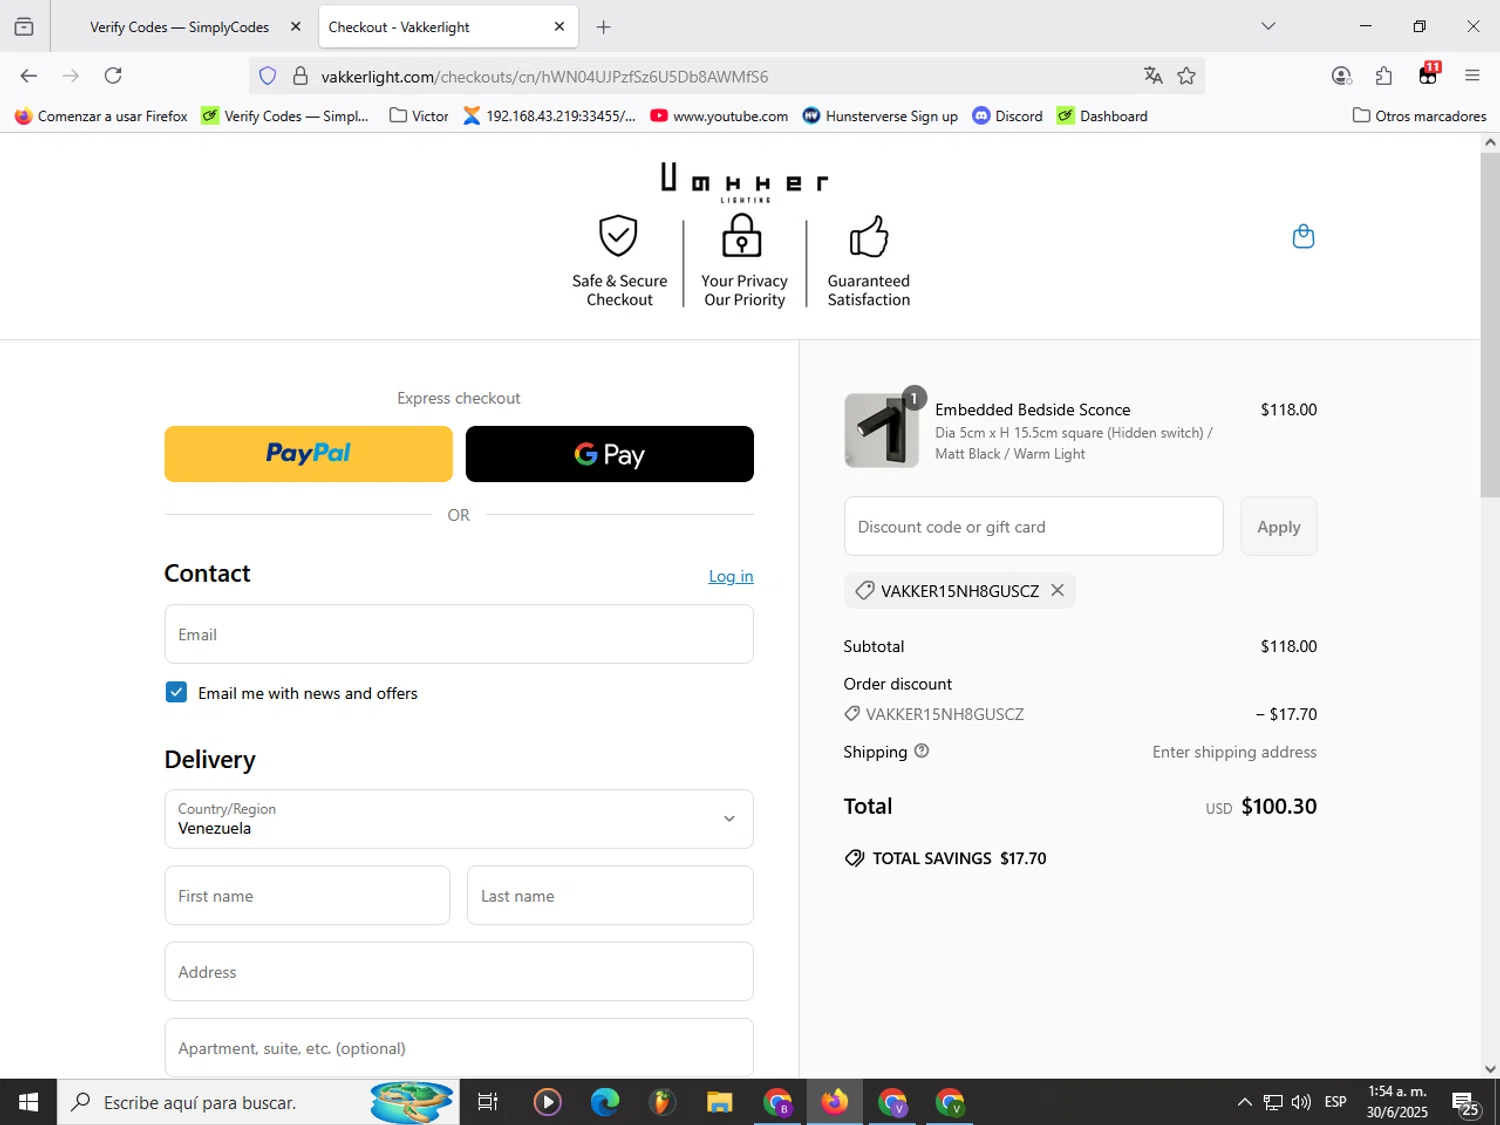The image size is (1500, 1125).
Task: Pay with the Google Pay button
Action: click(609, 454)
